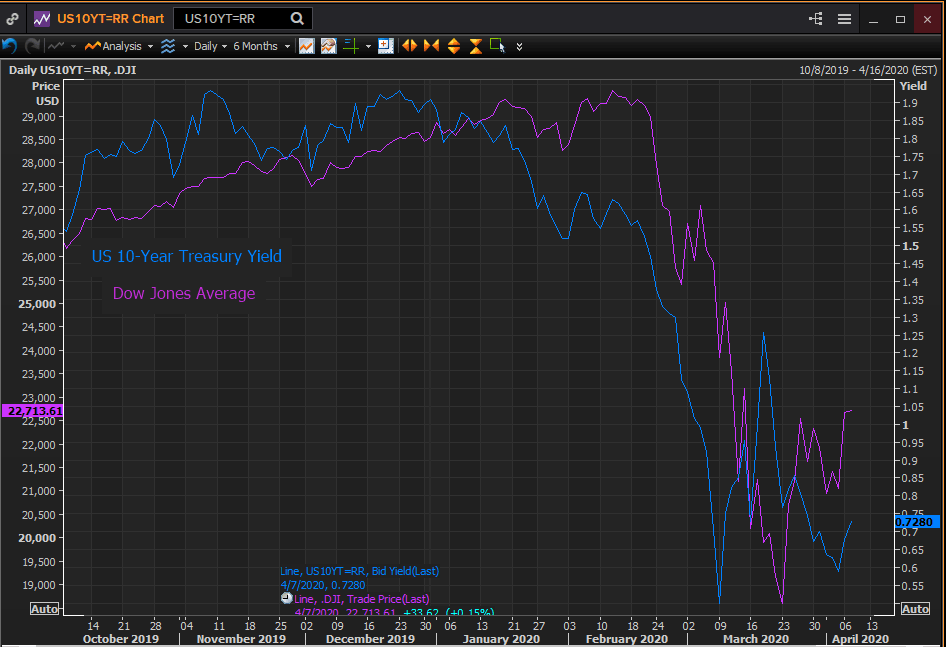Screen dimensions: 946x647
Task: Open the chart type dropdown arrow
Action: [x=73, y=46]
